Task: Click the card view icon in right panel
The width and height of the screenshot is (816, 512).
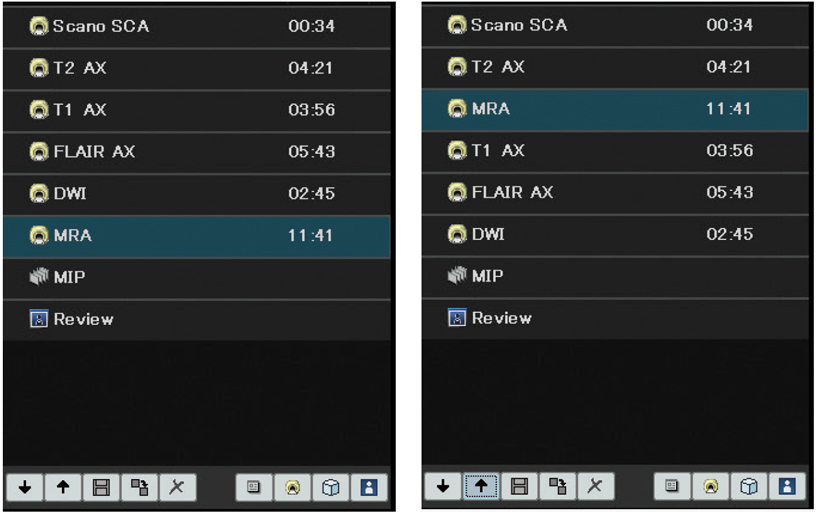Action: pyautogui.click(x=672, y=486)
